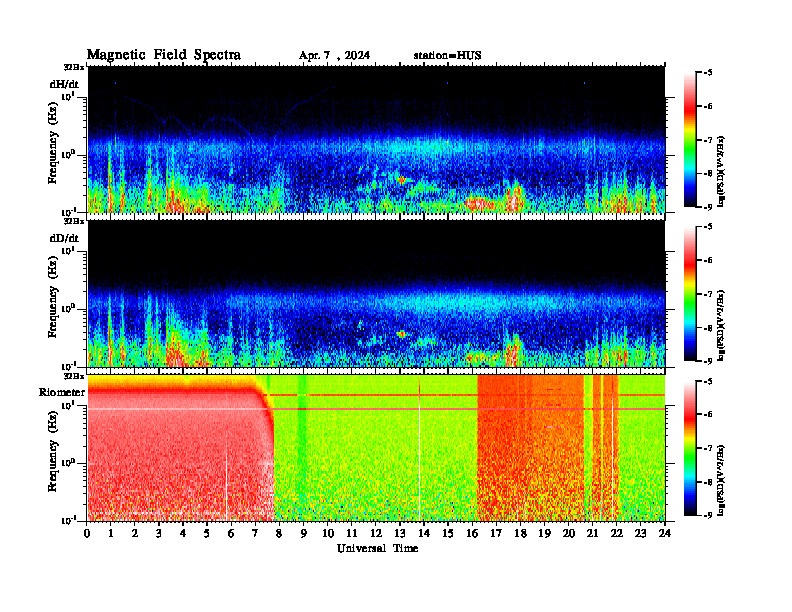Click hour 8 on the Universal Time axis

[x=279, y=534]
